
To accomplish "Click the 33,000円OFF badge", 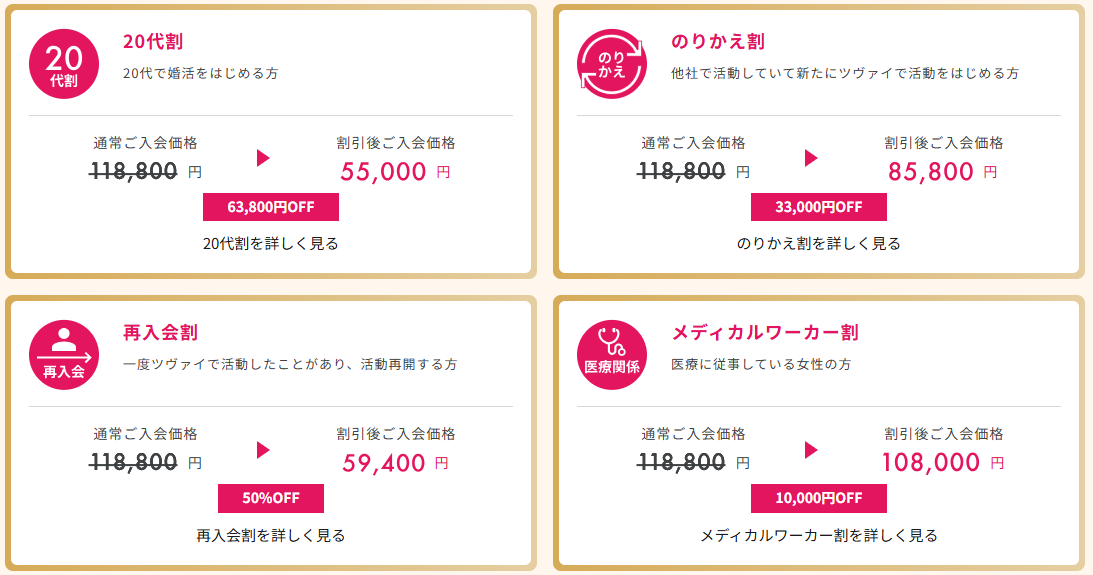I will pos(818,207).
